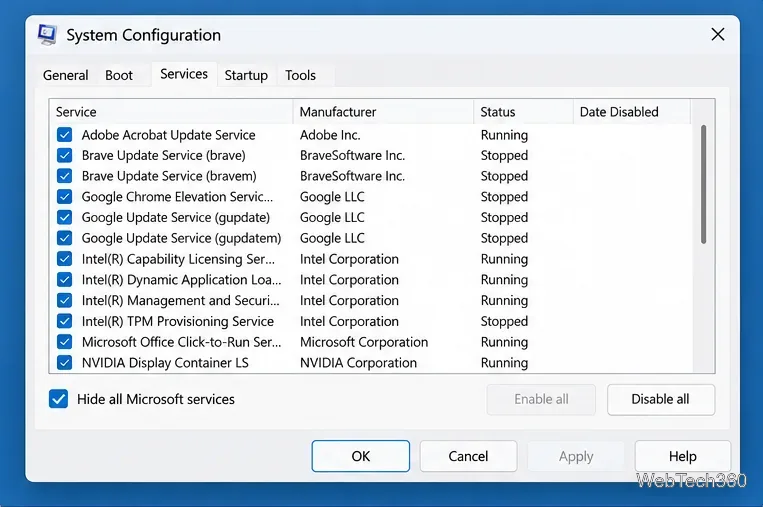This screenshot has width=763, height=507.
Task: Click the Apply button
Action: pyautogui.click(x=576, y=456)
